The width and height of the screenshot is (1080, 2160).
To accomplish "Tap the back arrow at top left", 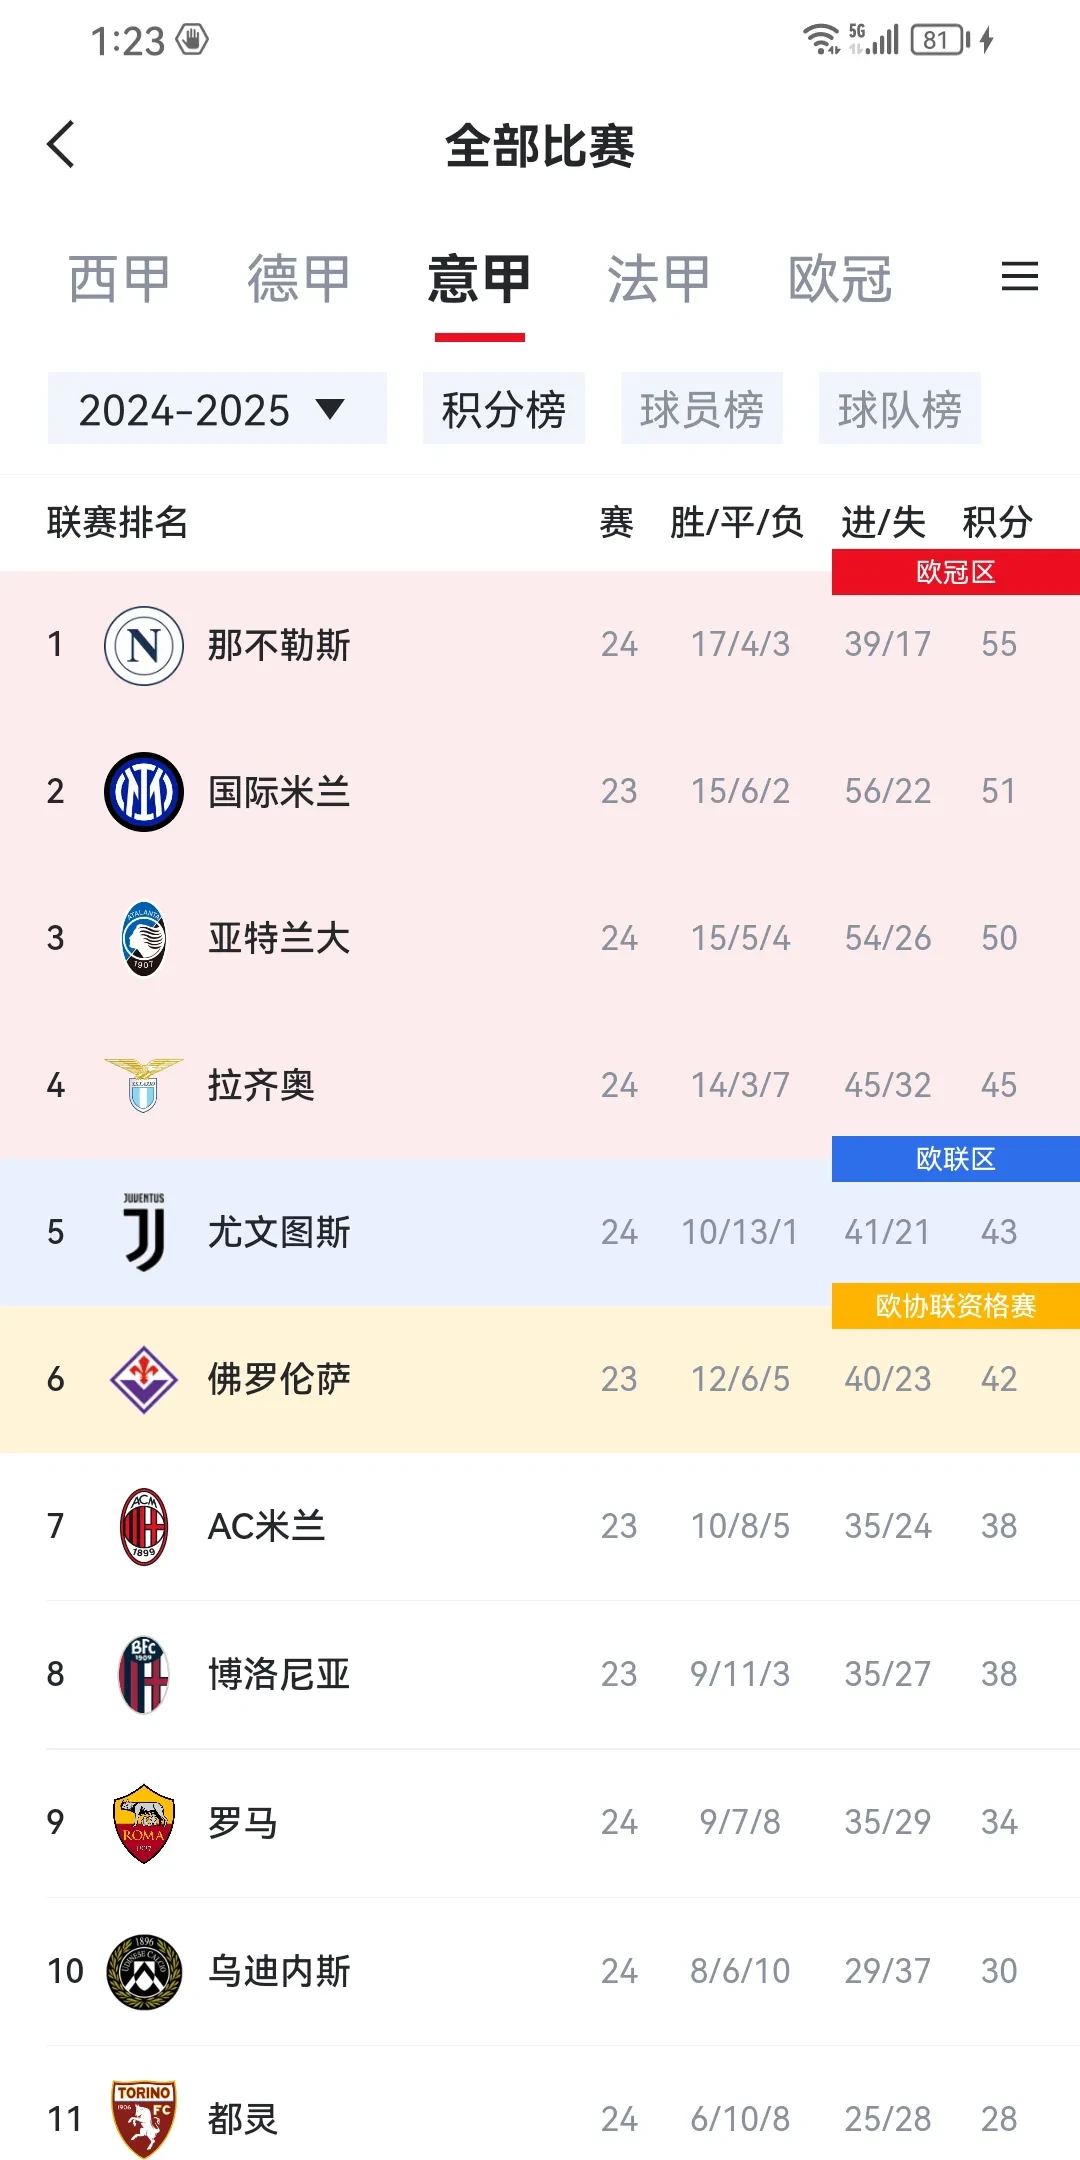I will point(62,144).
